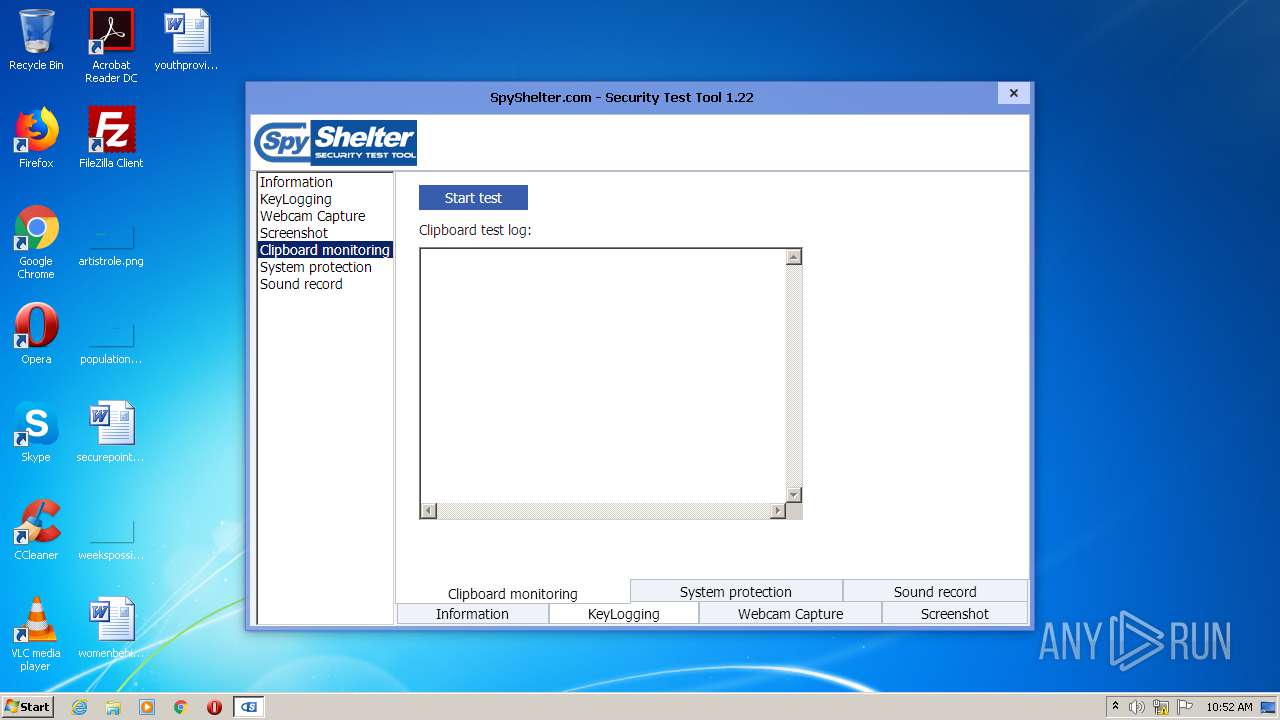Select System protection in the left list
1280x720 pixels.
[x=325, y=267]
